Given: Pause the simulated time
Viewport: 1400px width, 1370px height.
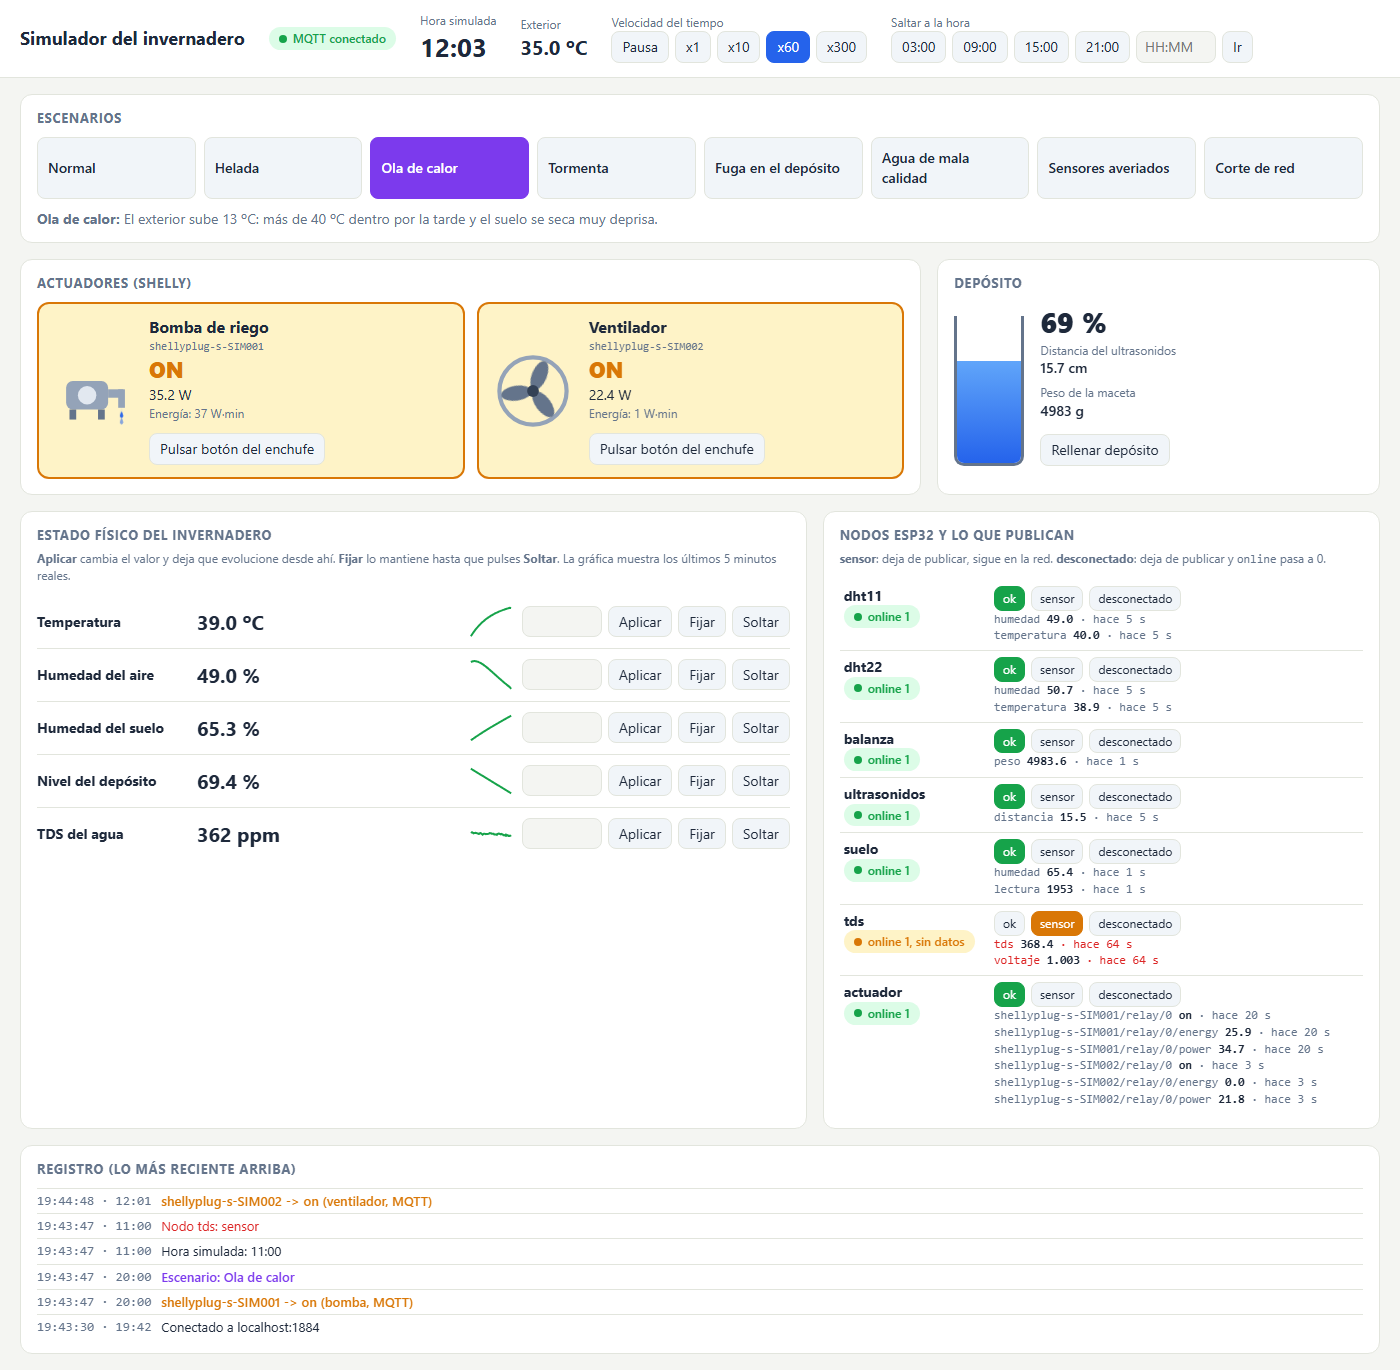Looking at the screenshot, I should 640,47.
